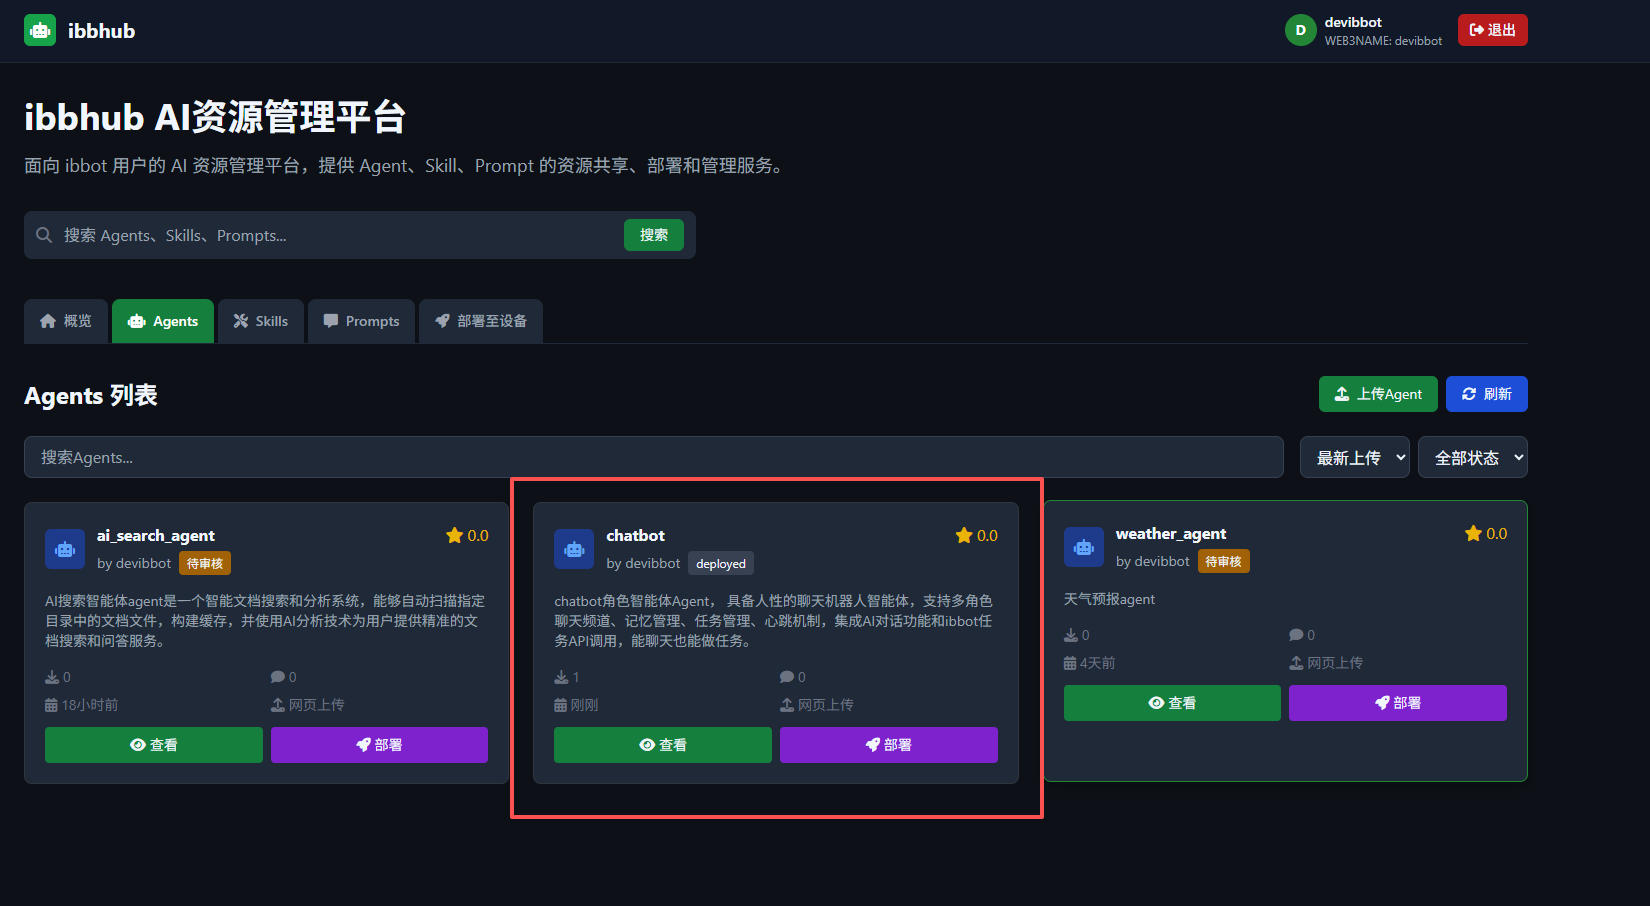Click the ibbhub robot logo icon
This screenshot has width=1650, height=906.
click(39, 30)
